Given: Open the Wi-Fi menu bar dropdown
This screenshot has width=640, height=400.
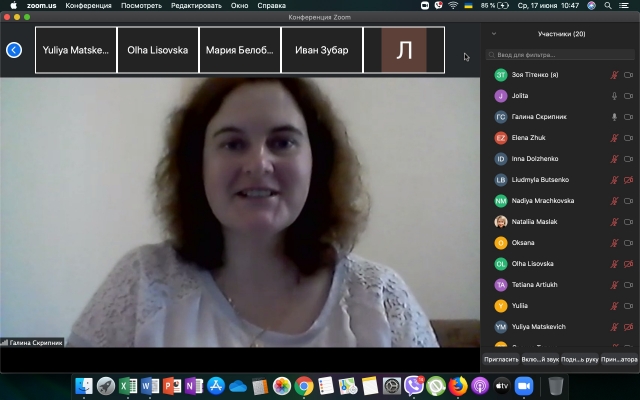Looking at the screenshot, I should click(452, 5).
